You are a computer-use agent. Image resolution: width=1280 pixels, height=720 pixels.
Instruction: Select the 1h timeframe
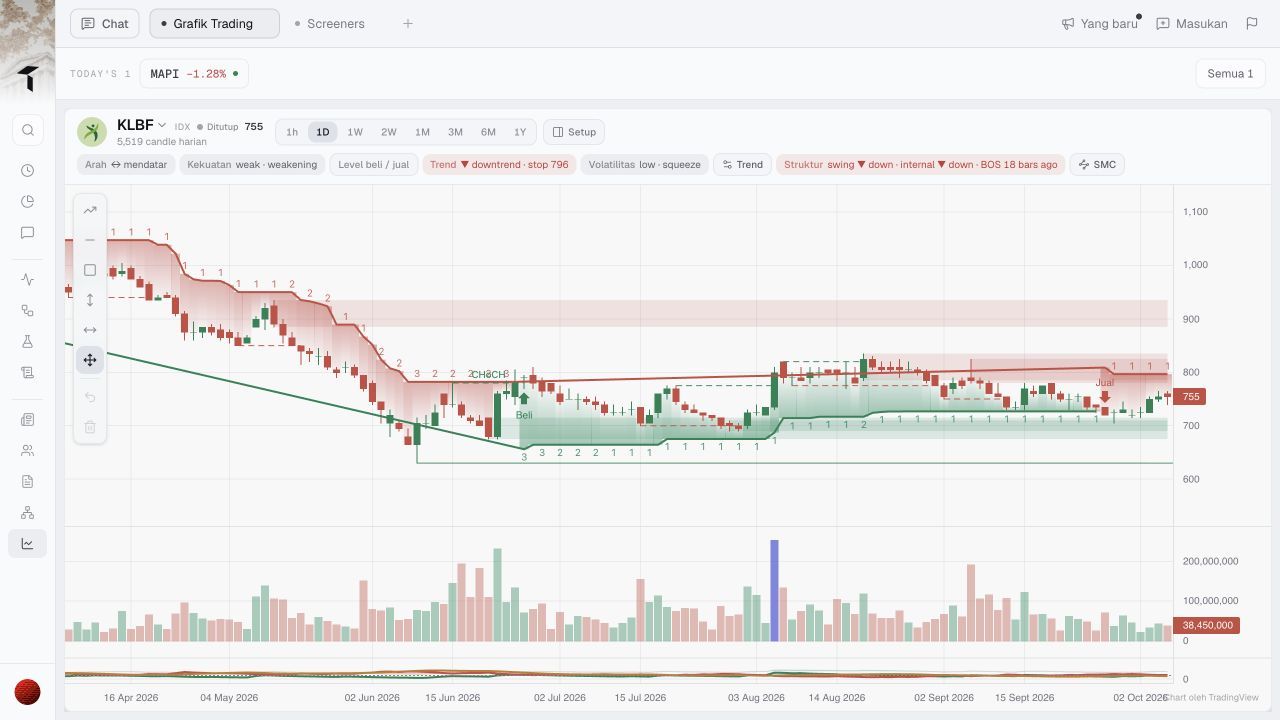292,132
